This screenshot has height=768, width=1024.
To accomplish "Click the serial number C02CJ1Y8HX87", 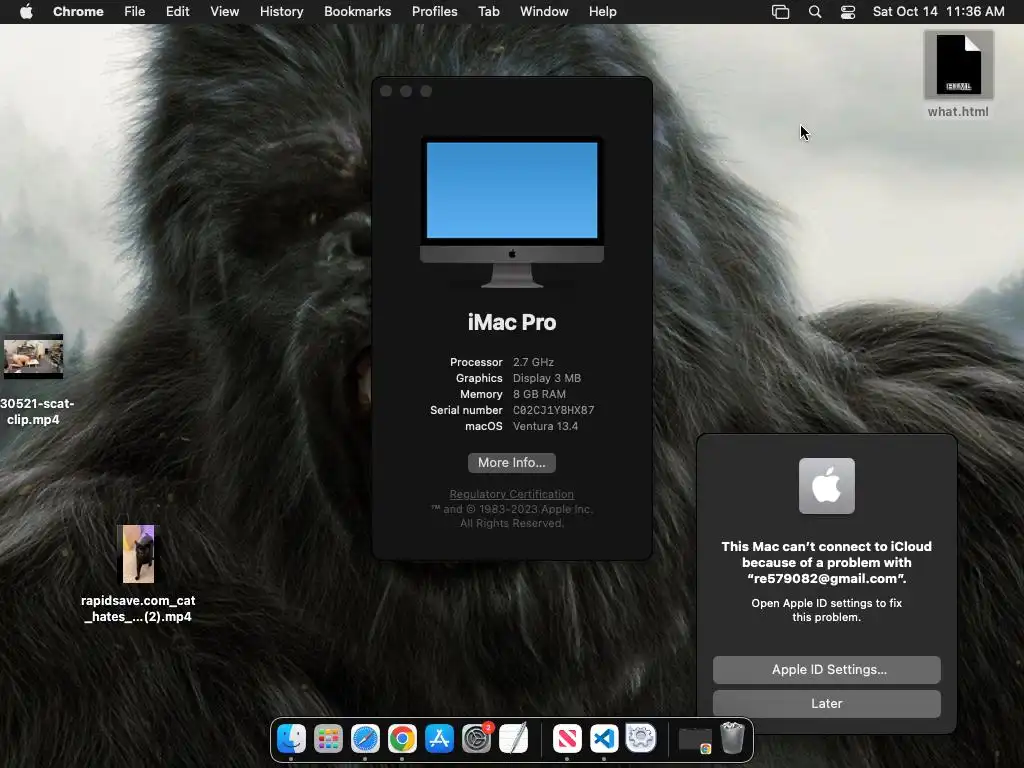I will click(553, 410).
